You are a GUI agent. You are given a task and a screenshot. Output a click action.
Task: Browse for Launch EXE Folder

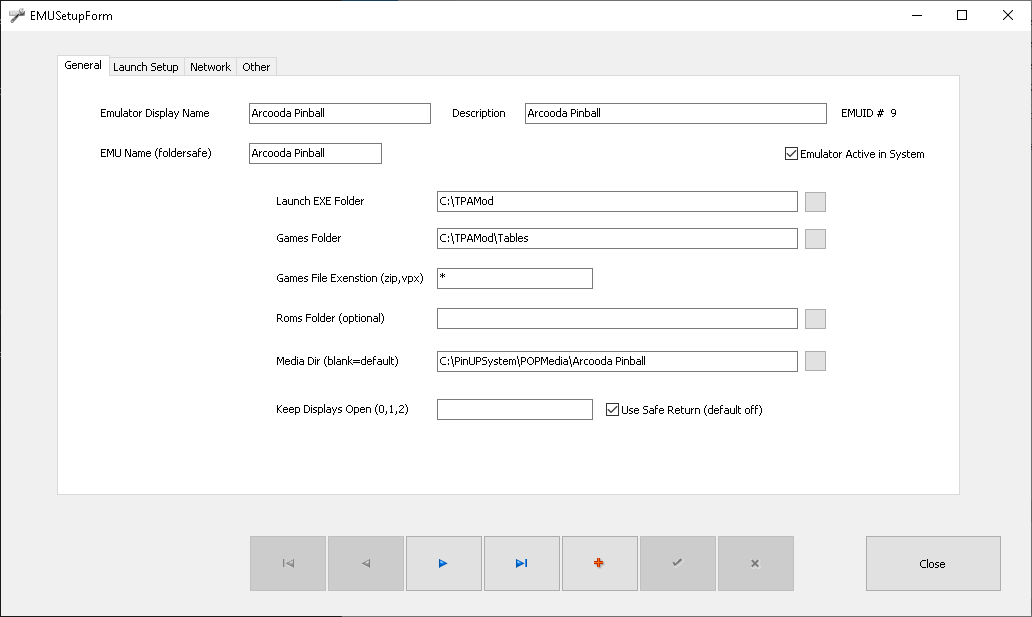pyautogui.click(x=815, y=202)
